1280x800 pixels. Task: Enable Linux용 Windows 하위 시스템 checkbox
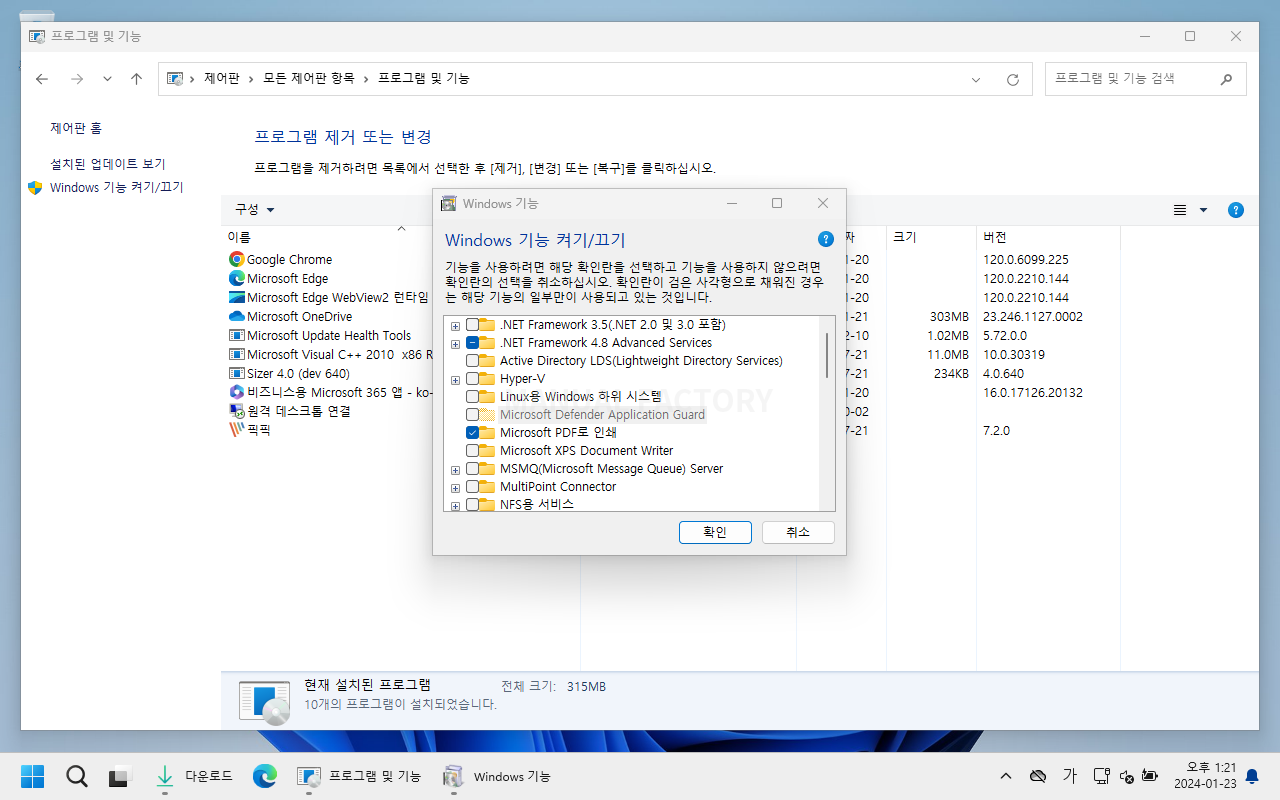tap(472, 397)
